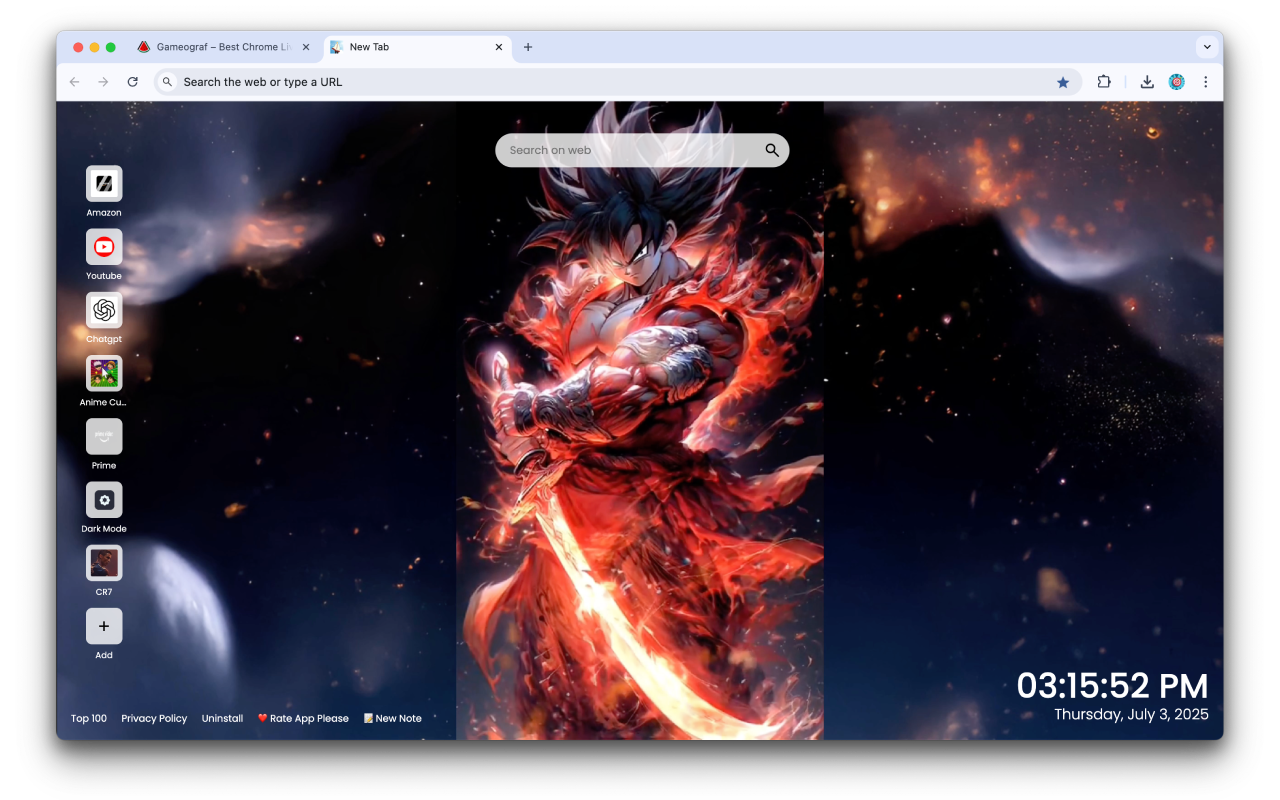1280x800 pixels.
Task: Open the Downloads icon in the toolbar
Action: pos(1147,81)
